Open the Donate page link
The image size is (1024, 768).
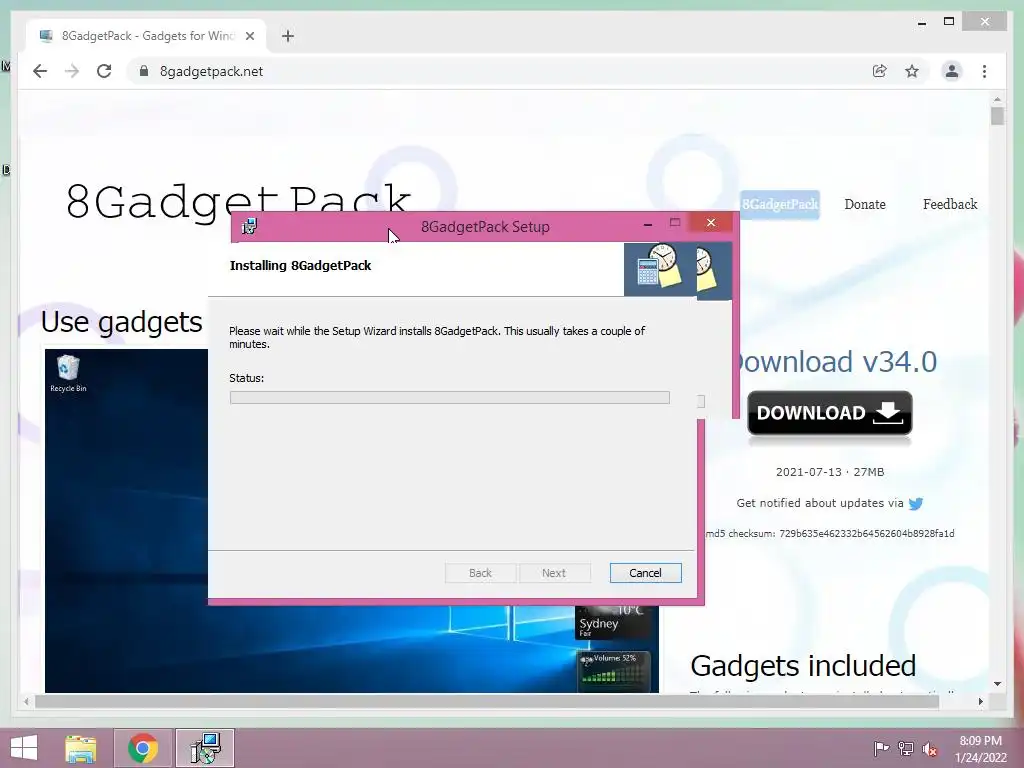coord(865,204)
